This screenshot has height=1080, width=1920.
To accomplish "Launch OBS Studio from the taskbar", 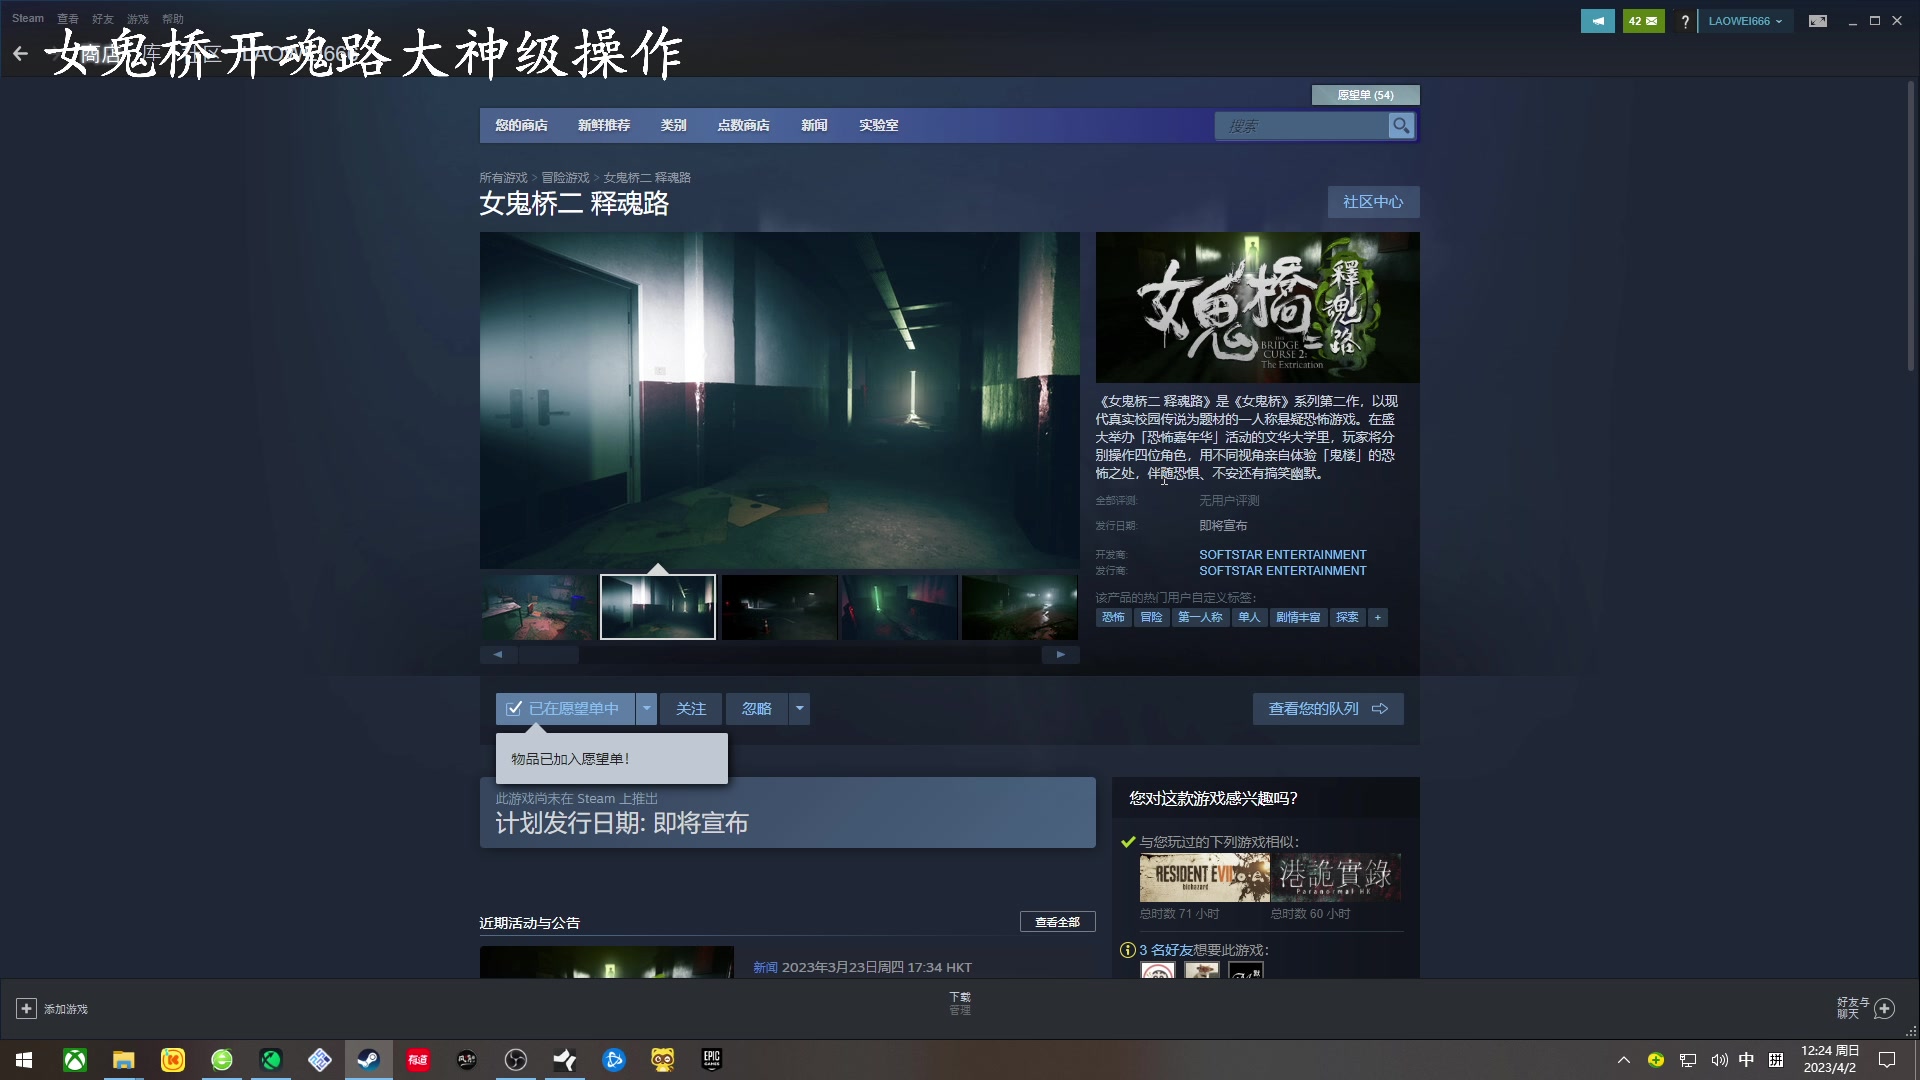I will pos(516,1060).
